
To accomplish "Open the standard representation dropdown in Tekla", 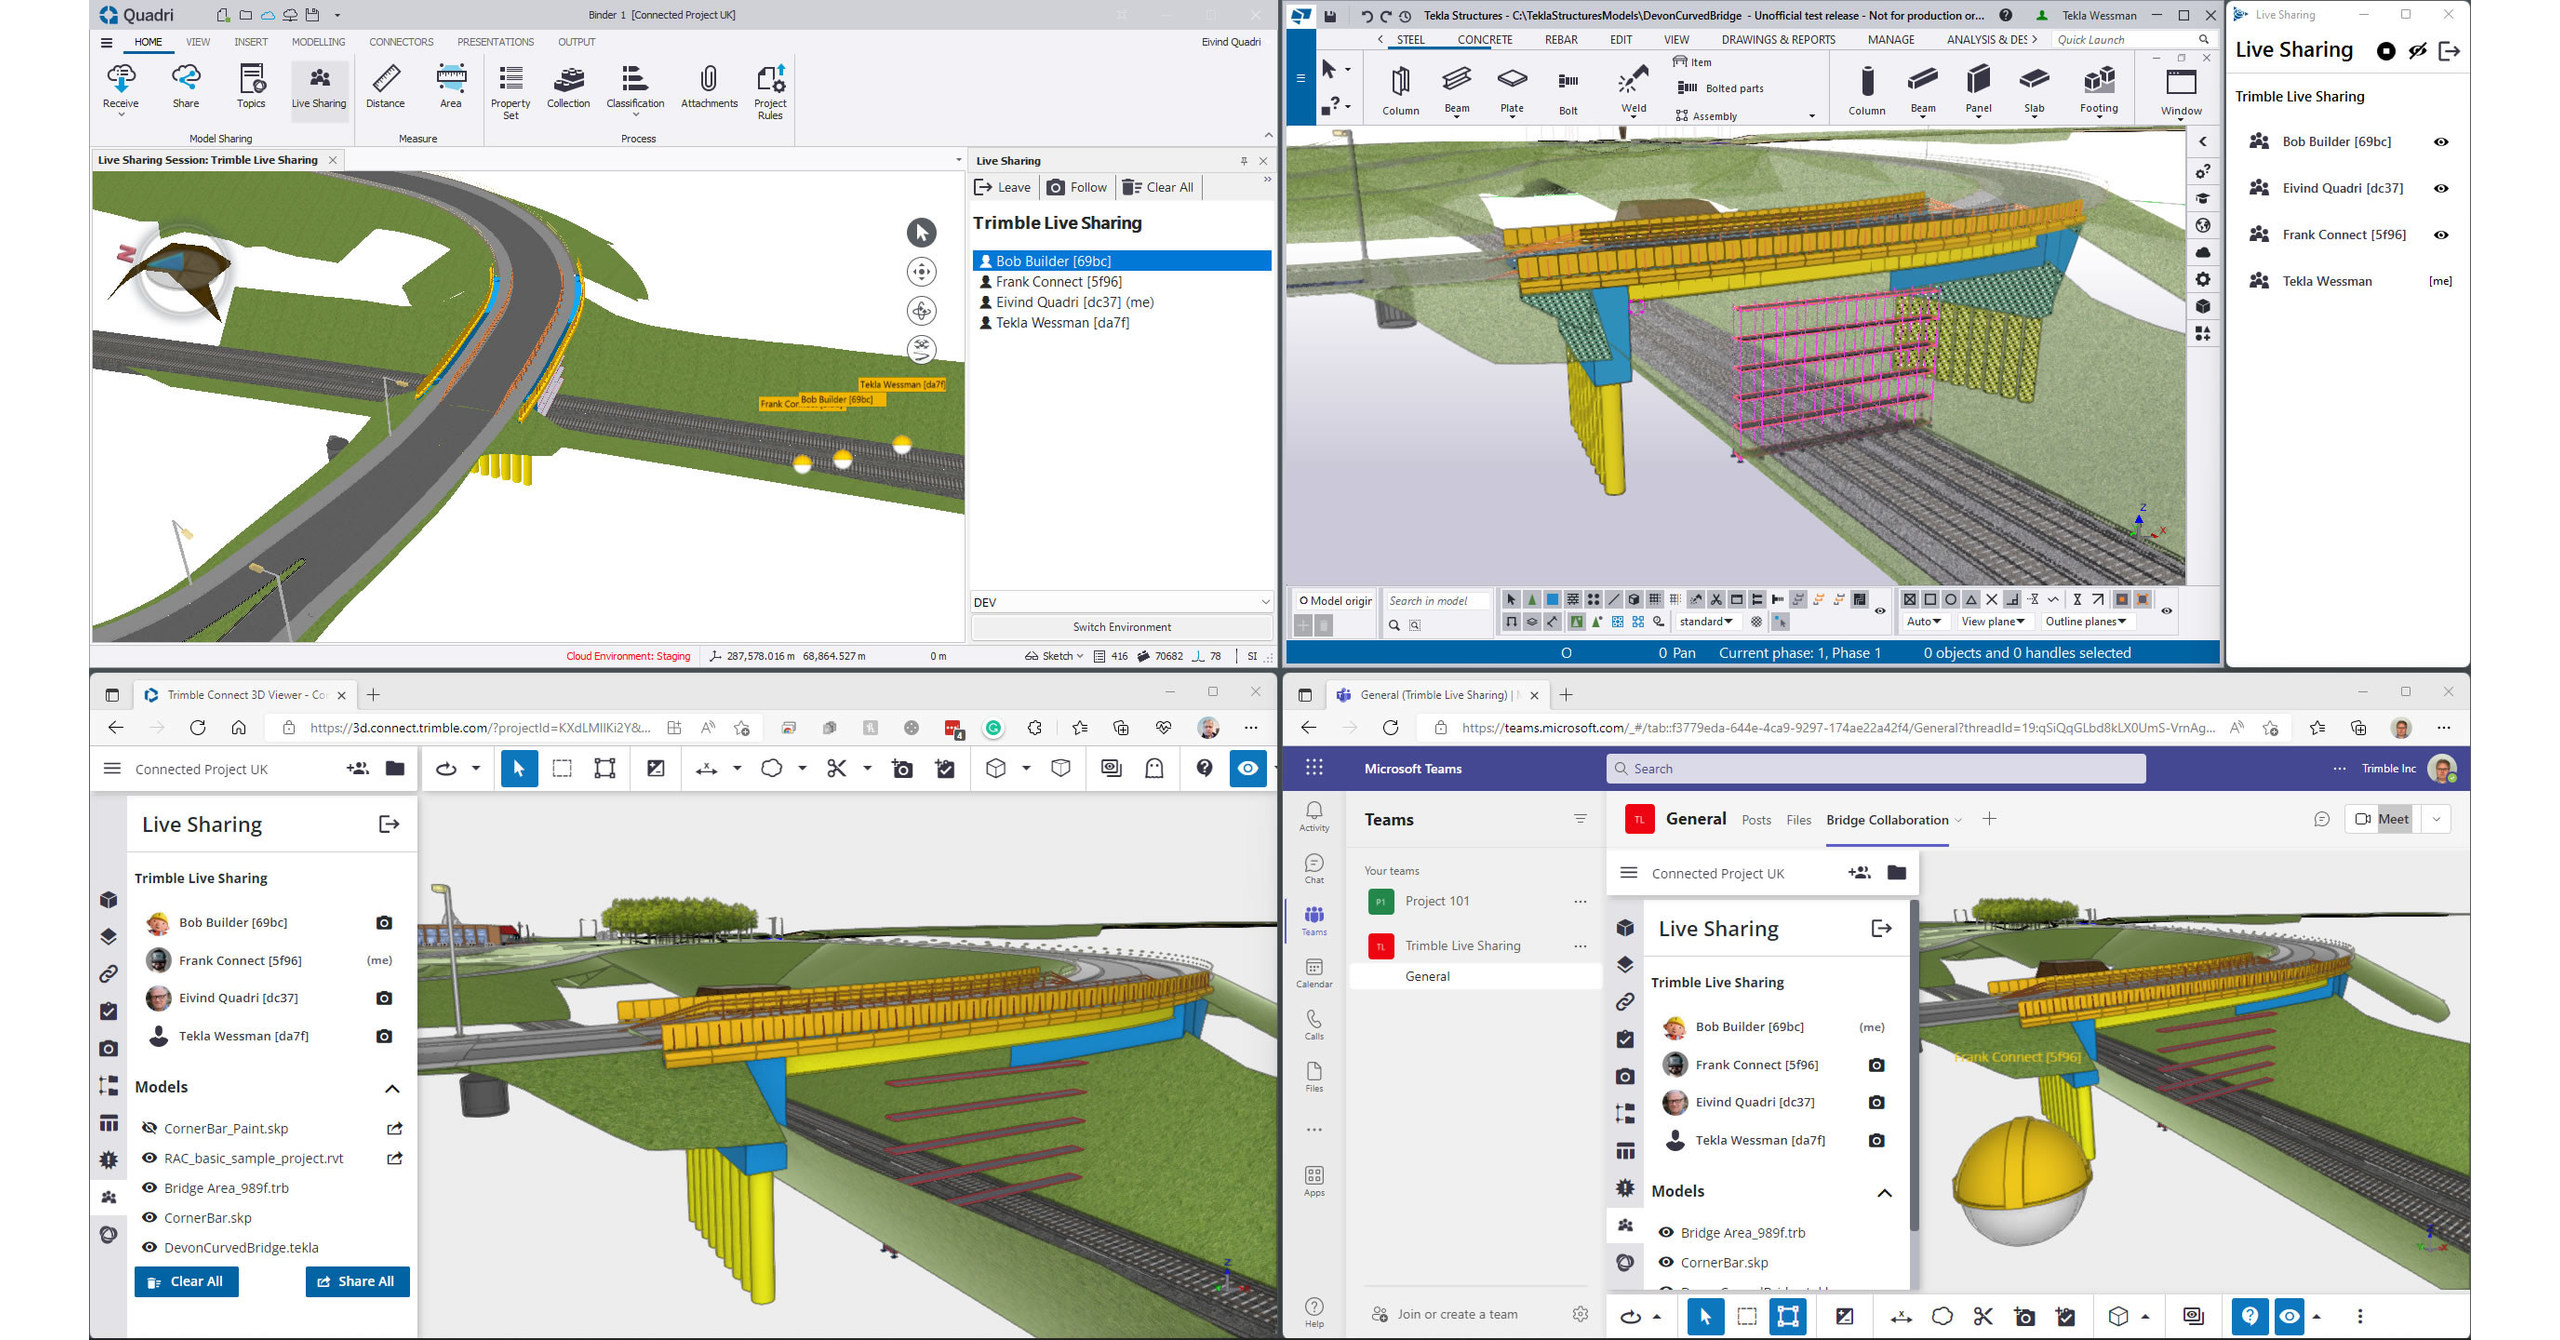I will [1710, 621].
